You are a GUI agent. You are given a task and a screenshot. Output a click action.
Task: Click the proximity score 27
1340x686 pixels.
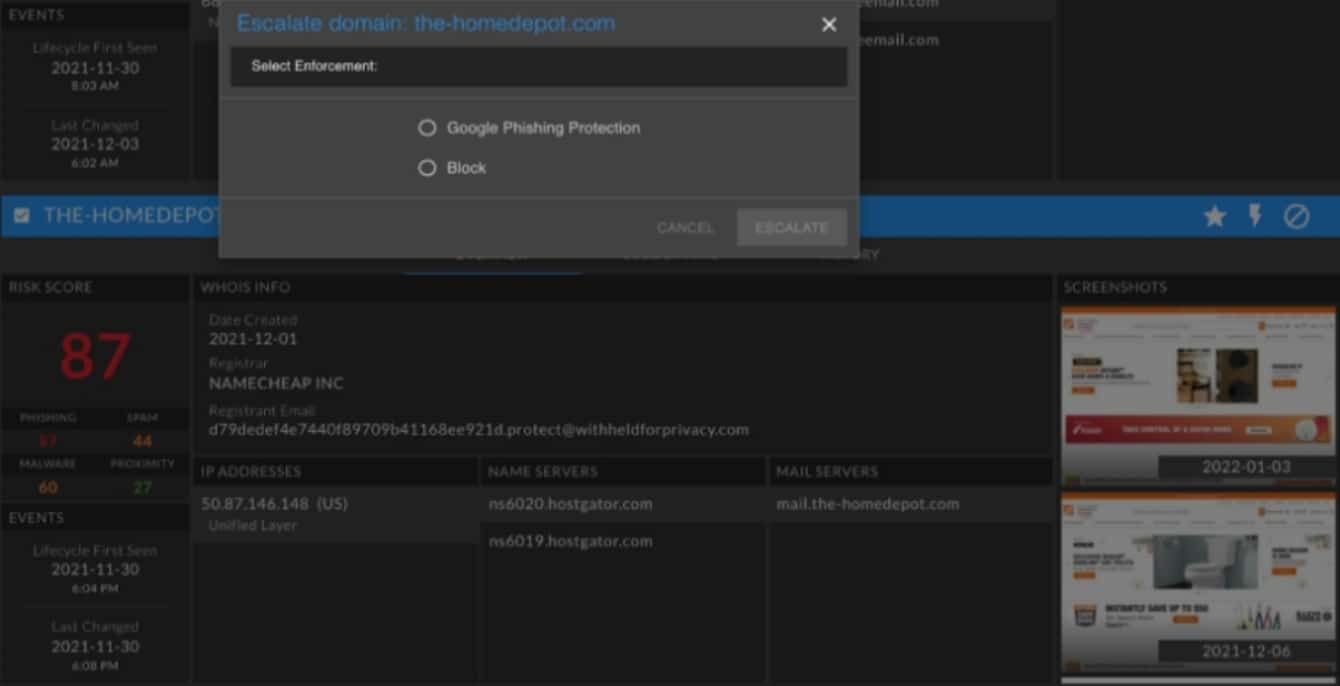pos(142,487)
